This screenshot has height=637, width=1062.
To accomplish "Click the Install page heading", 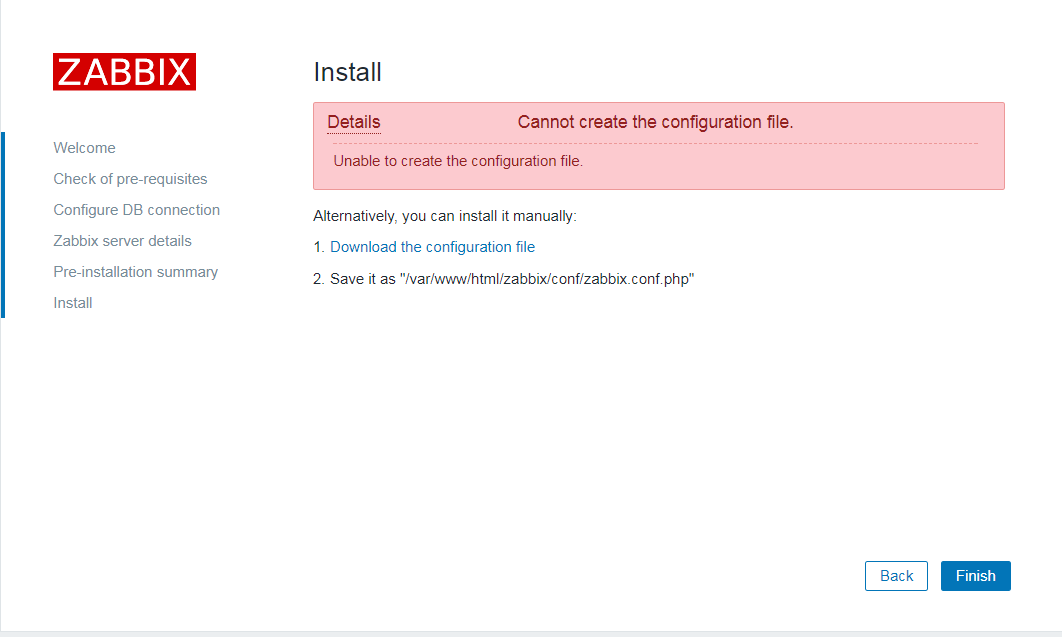I will [347, 72].
